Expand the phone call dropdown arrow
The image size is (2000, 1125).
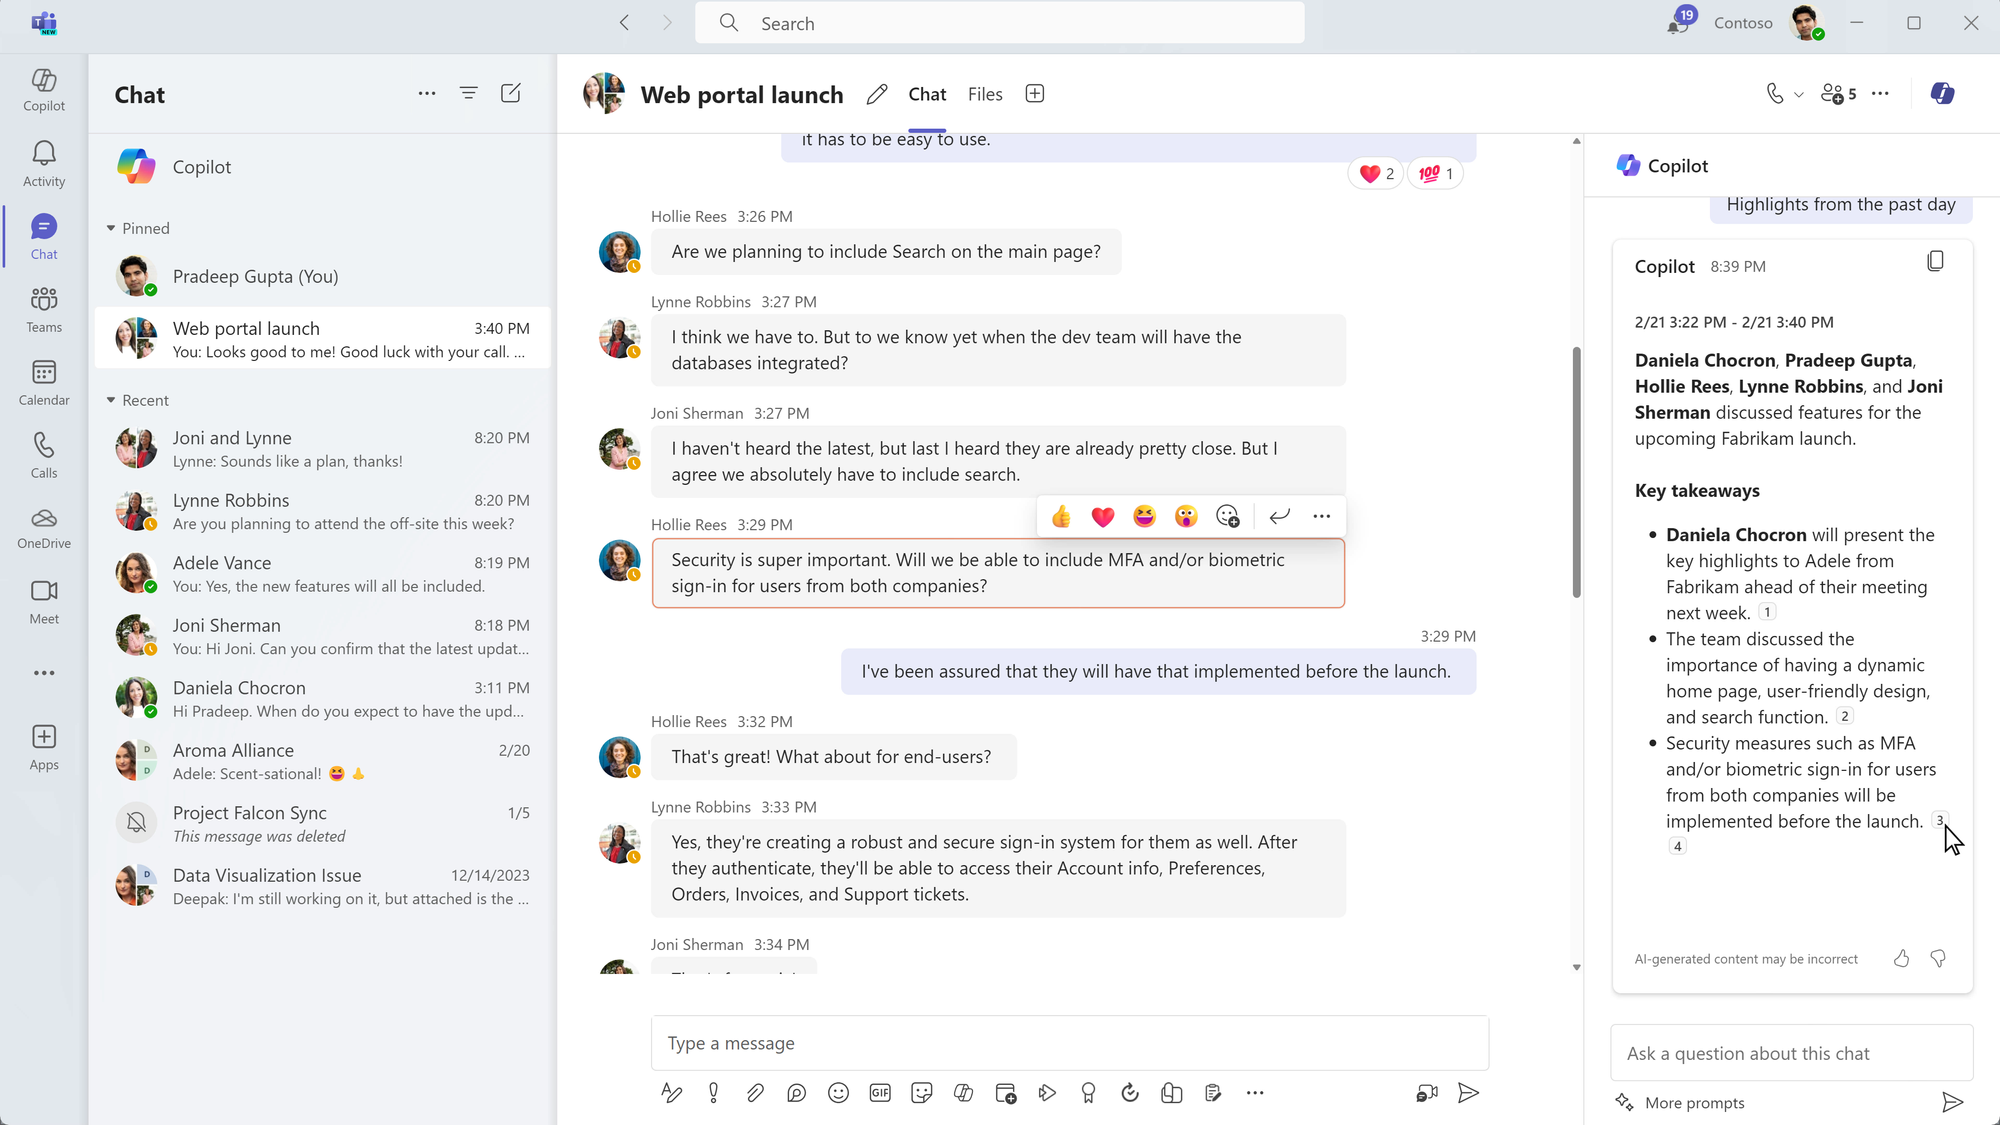pyautogui.click(x=1799, y=93)
